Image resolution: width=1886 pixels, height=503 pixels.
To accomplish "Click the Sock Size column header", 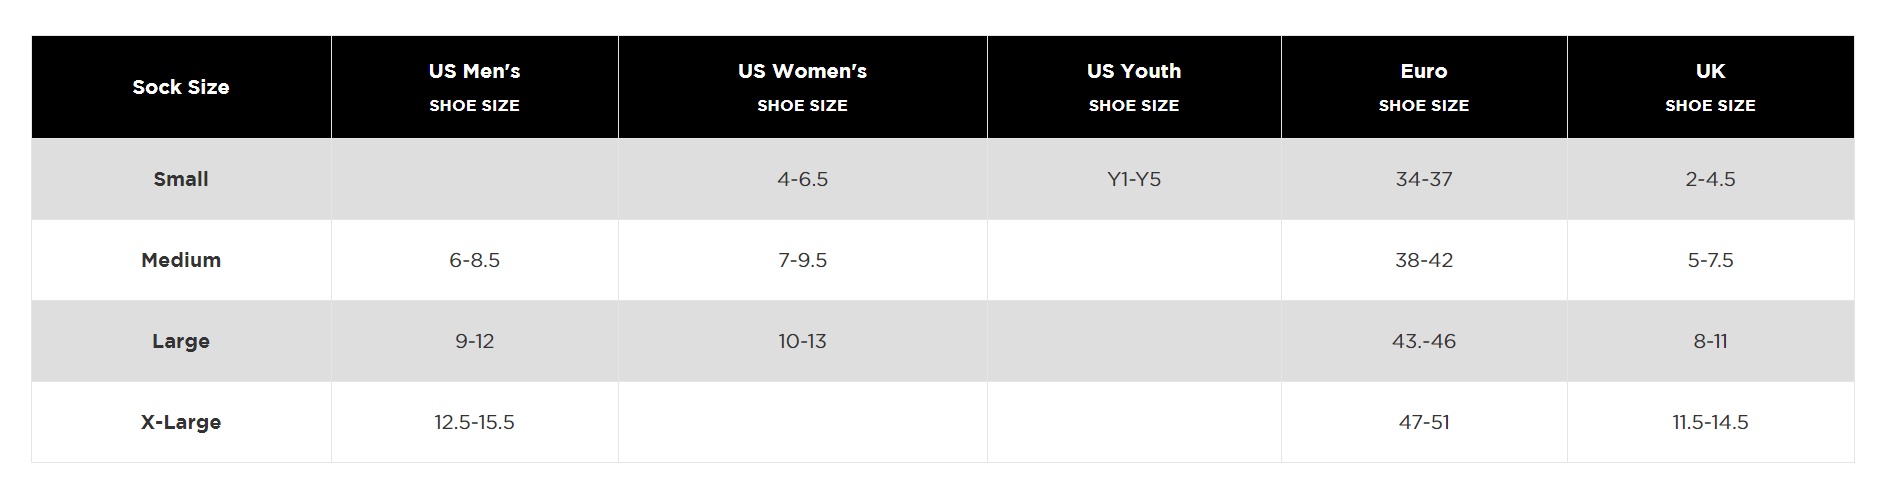I will pos(181,87).
